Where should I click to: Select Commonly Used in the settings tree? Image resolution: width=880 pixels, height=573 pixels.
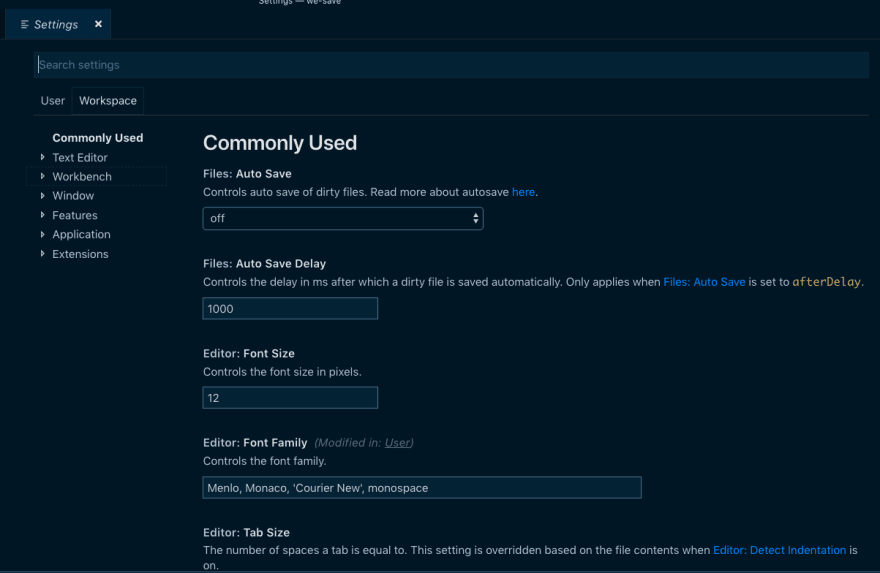[98, 137]
